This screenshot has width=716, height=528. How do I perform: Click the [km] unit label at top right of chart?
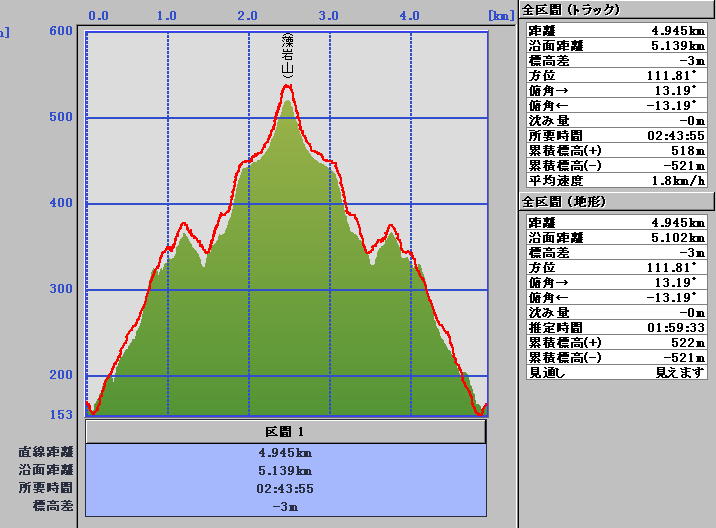(x=500, y=16)
